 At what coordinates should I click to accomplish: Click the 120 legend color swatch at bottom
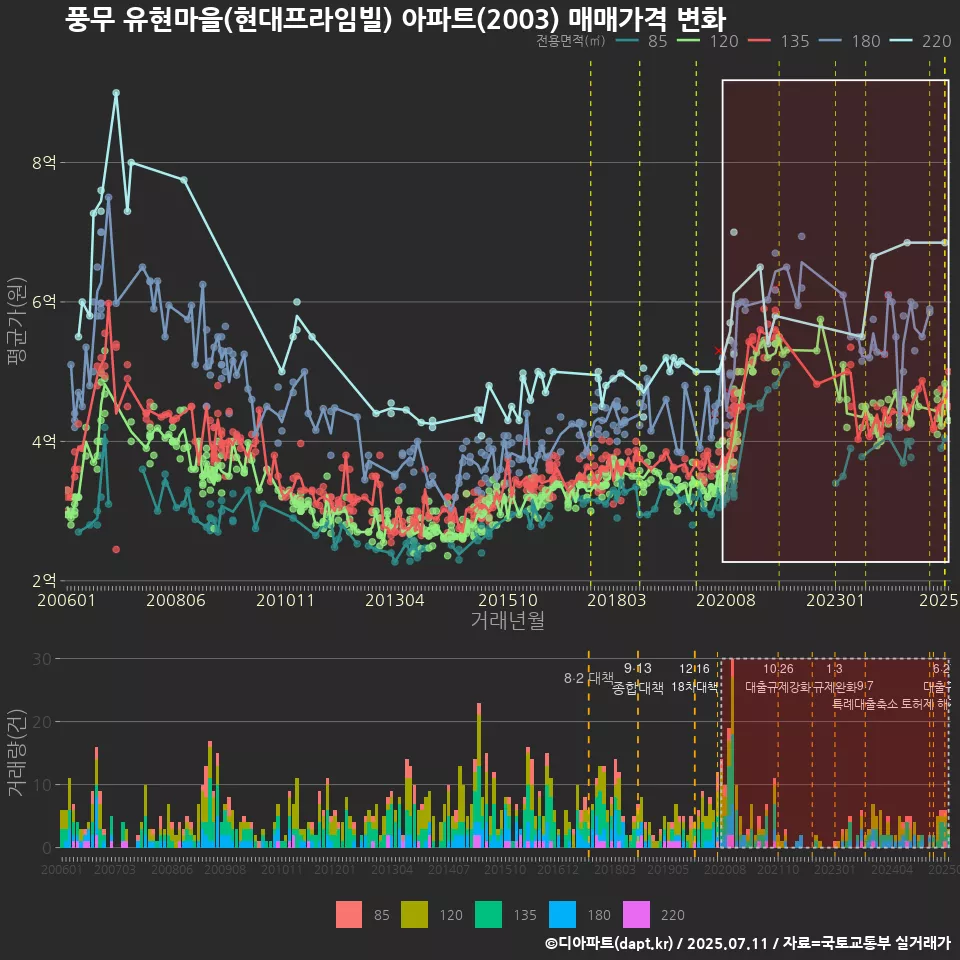click(x=414, y=915)
